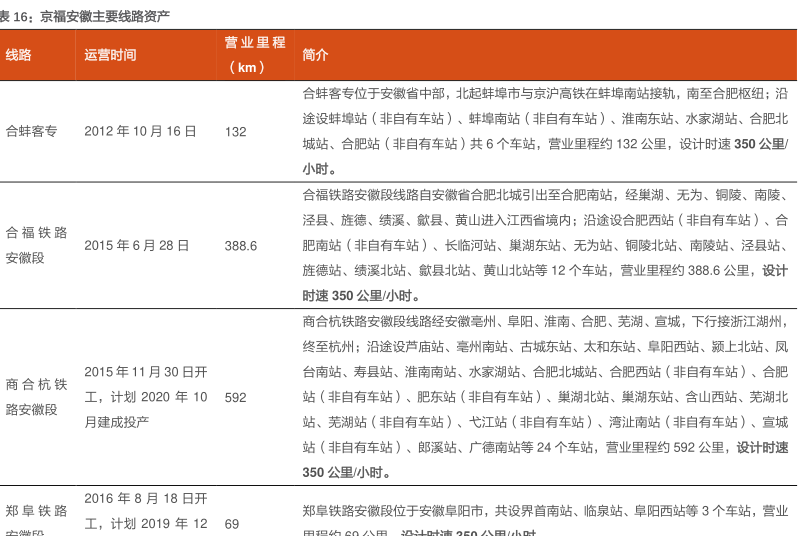The height and width of the screenshot is (536, 802).
Task: Click the 商合杭铁路 description paragraph
Action: tap(545, 397)
